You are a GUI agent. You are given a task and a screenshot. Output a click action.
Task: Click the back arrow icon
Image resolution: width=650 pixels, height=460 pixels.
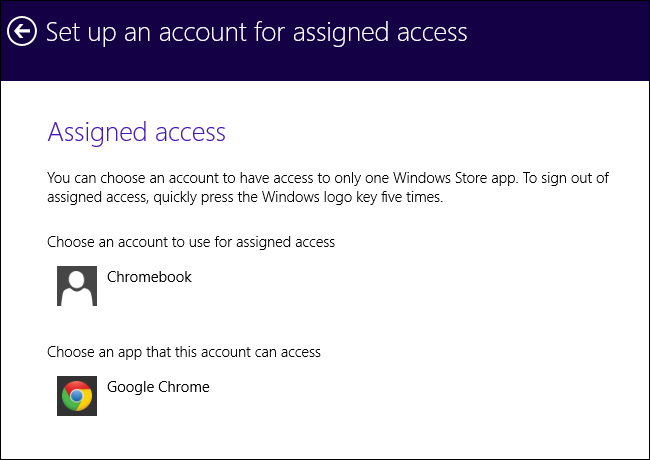[21, 31]
